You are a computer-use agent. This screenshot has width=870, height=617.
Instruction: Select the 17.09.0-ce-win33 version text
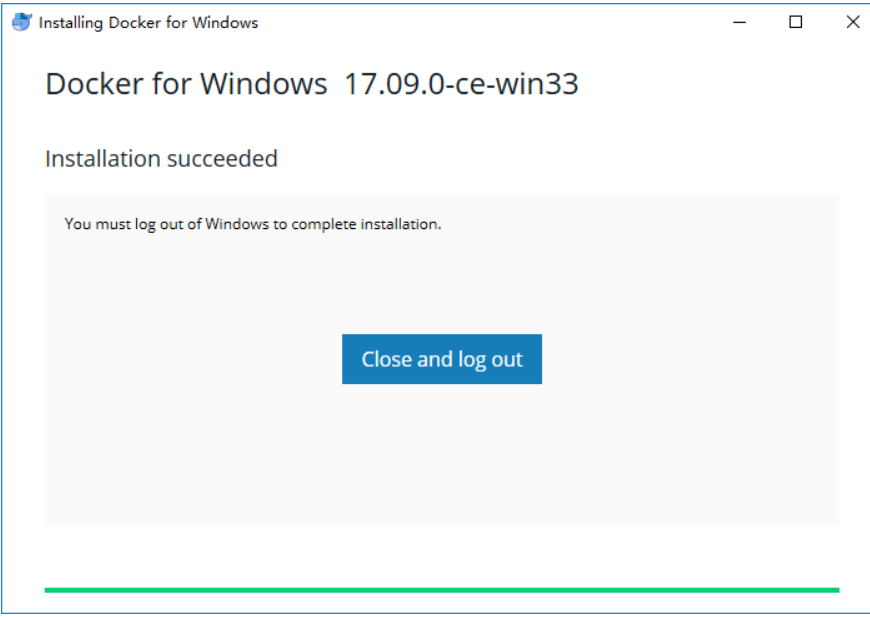tap(461, 84)
